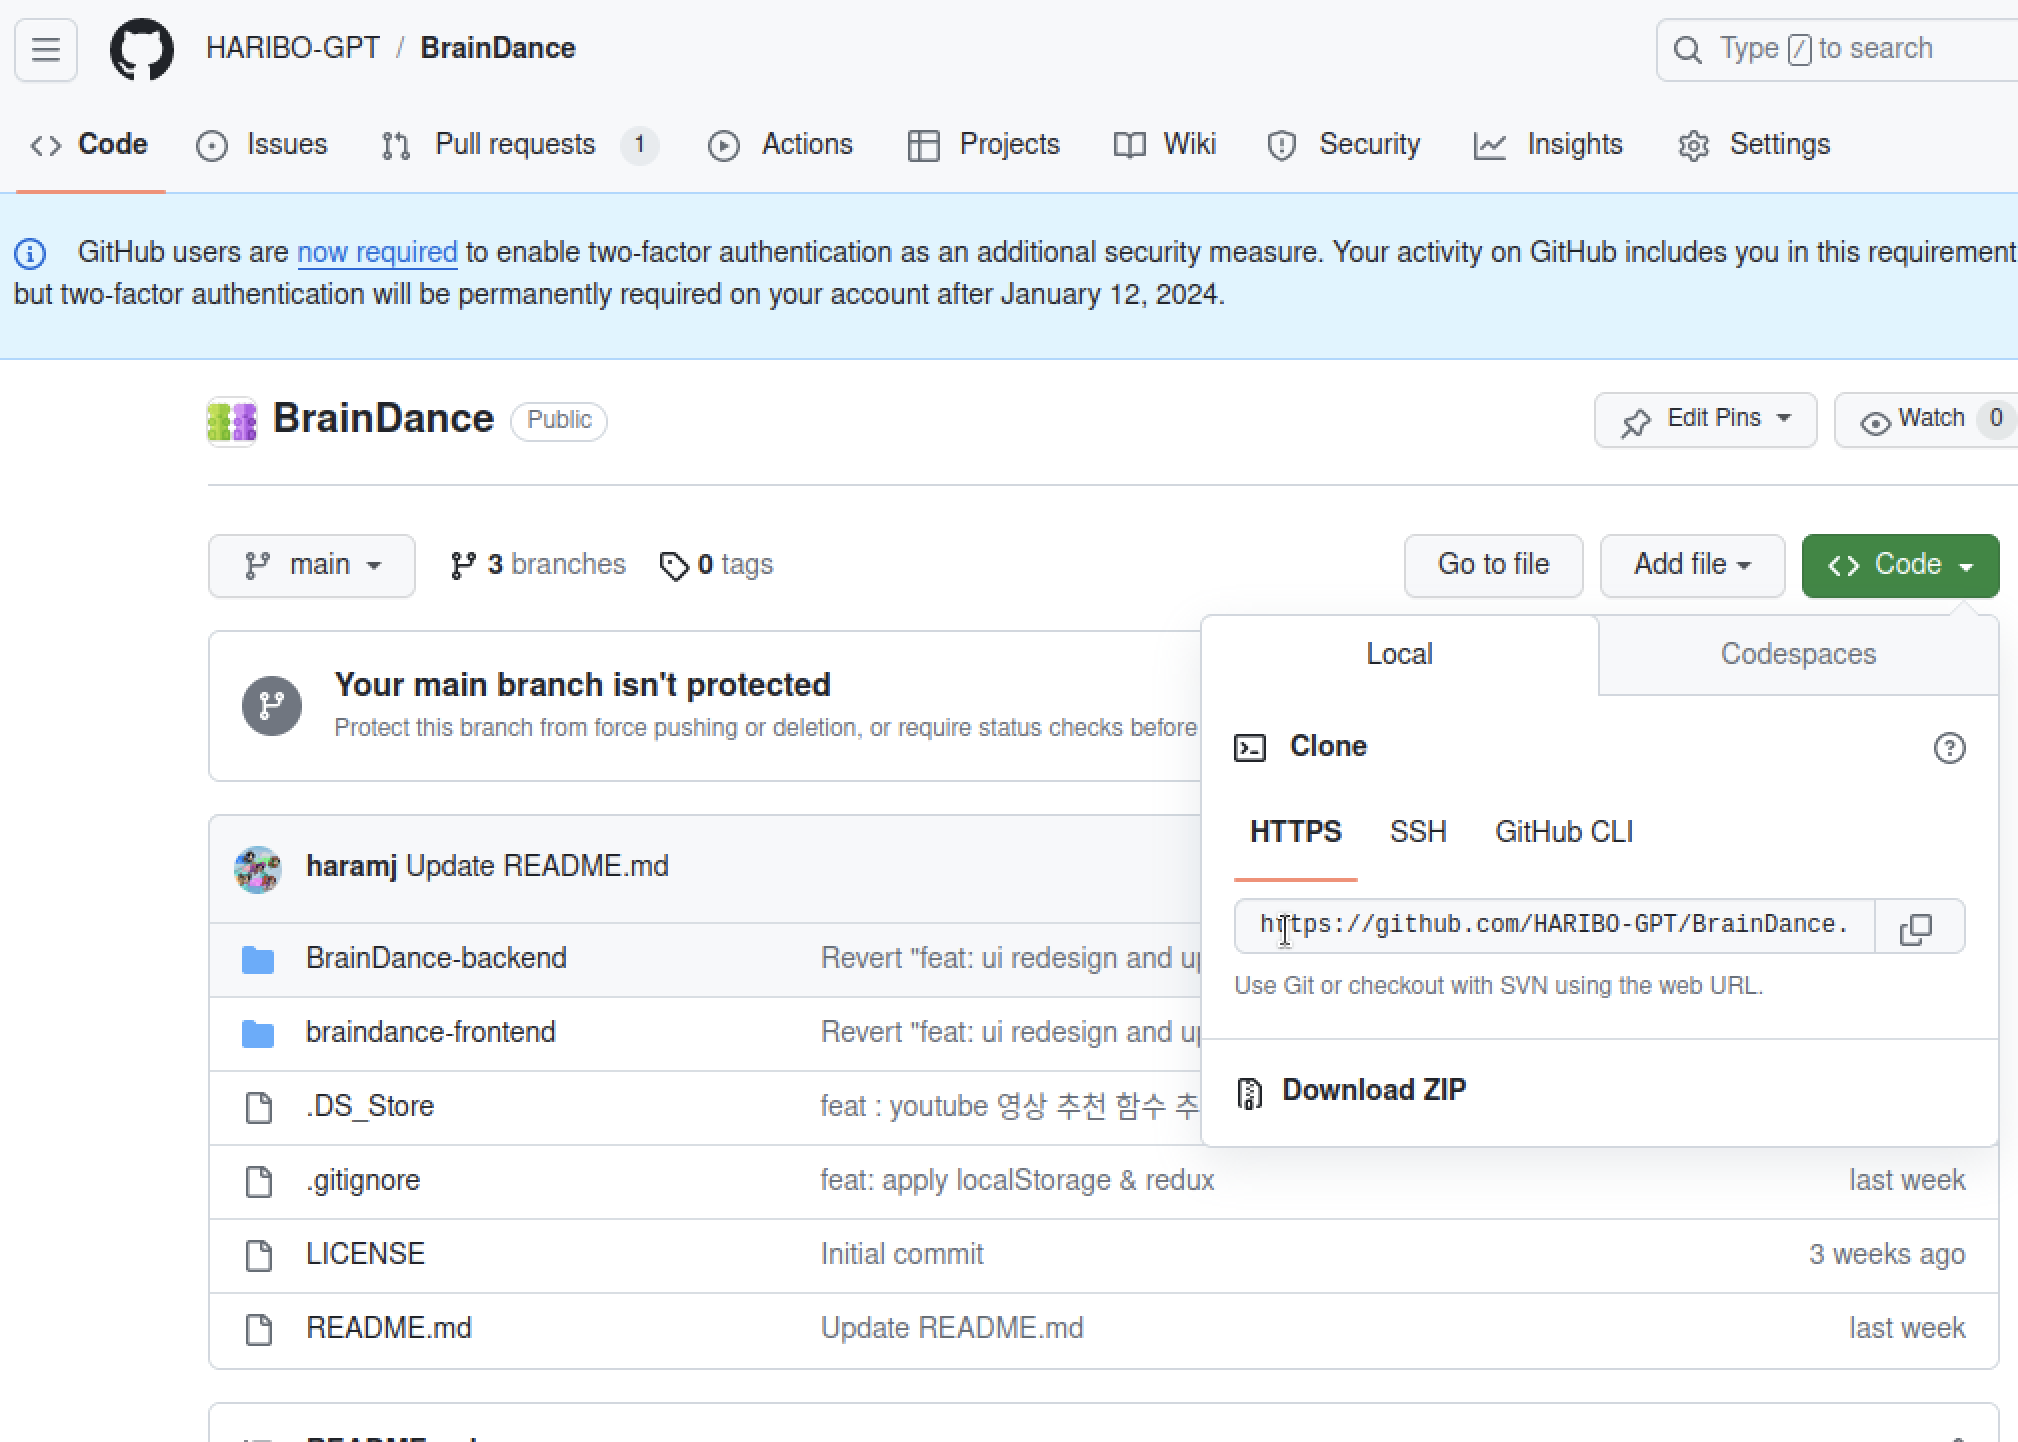The image size is (2018, 1442).
Task: Open the Pull requests tab
Action: click(x=518, y=145)
